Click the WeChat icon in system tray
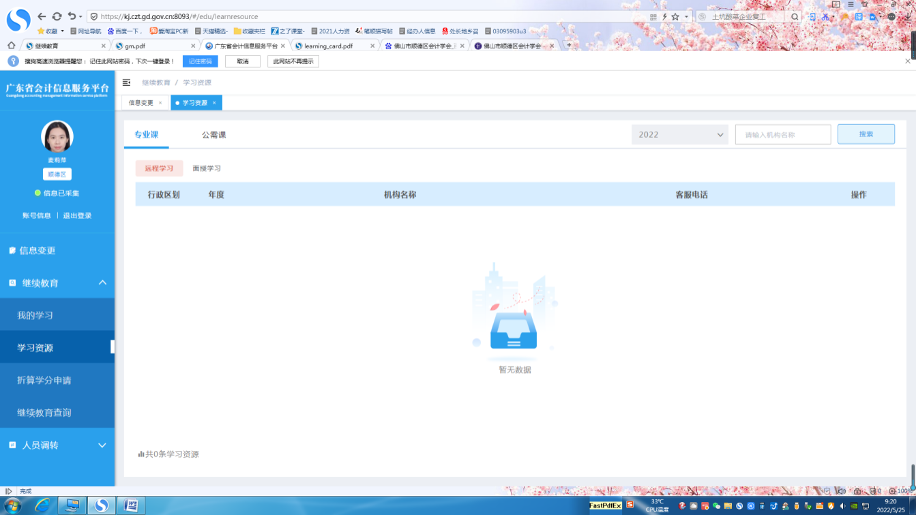The height and width of the screenshot is (516, 916). click(716, 506)
